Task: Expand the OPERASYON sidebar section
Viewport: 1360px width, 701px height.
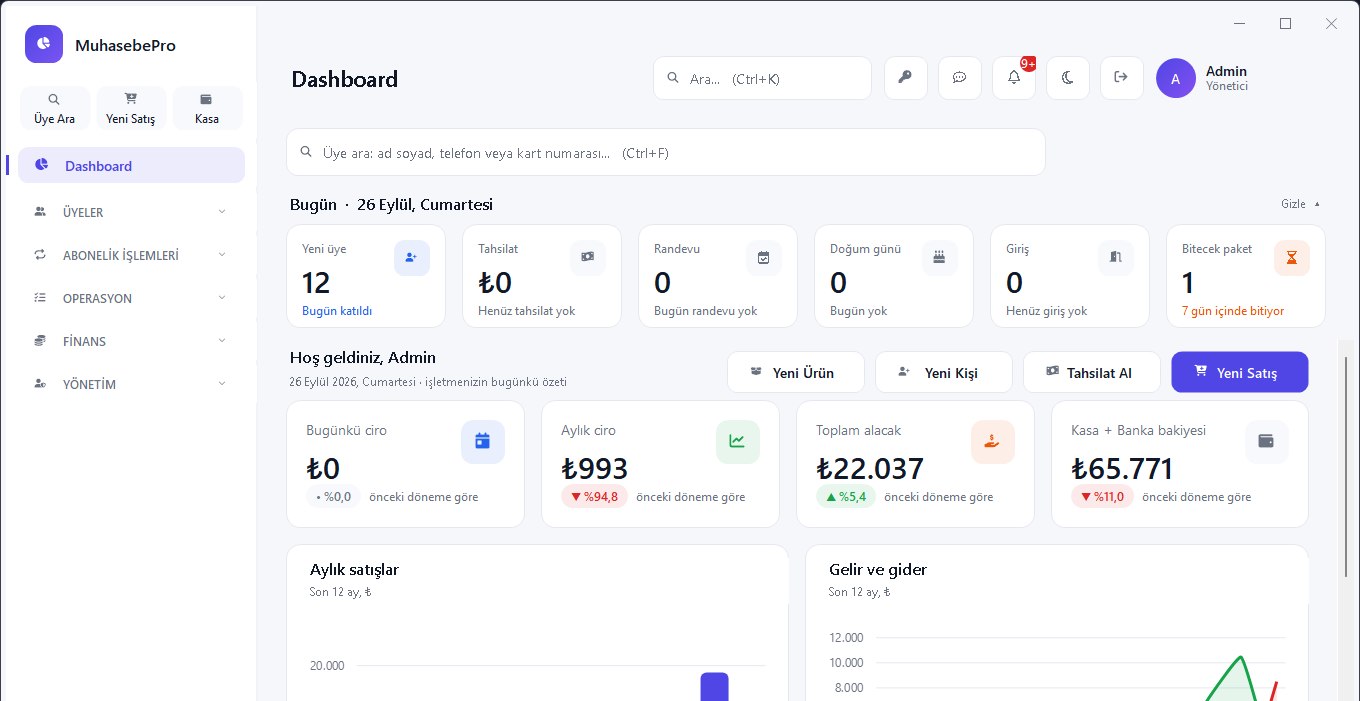Action: click(131, 298)
